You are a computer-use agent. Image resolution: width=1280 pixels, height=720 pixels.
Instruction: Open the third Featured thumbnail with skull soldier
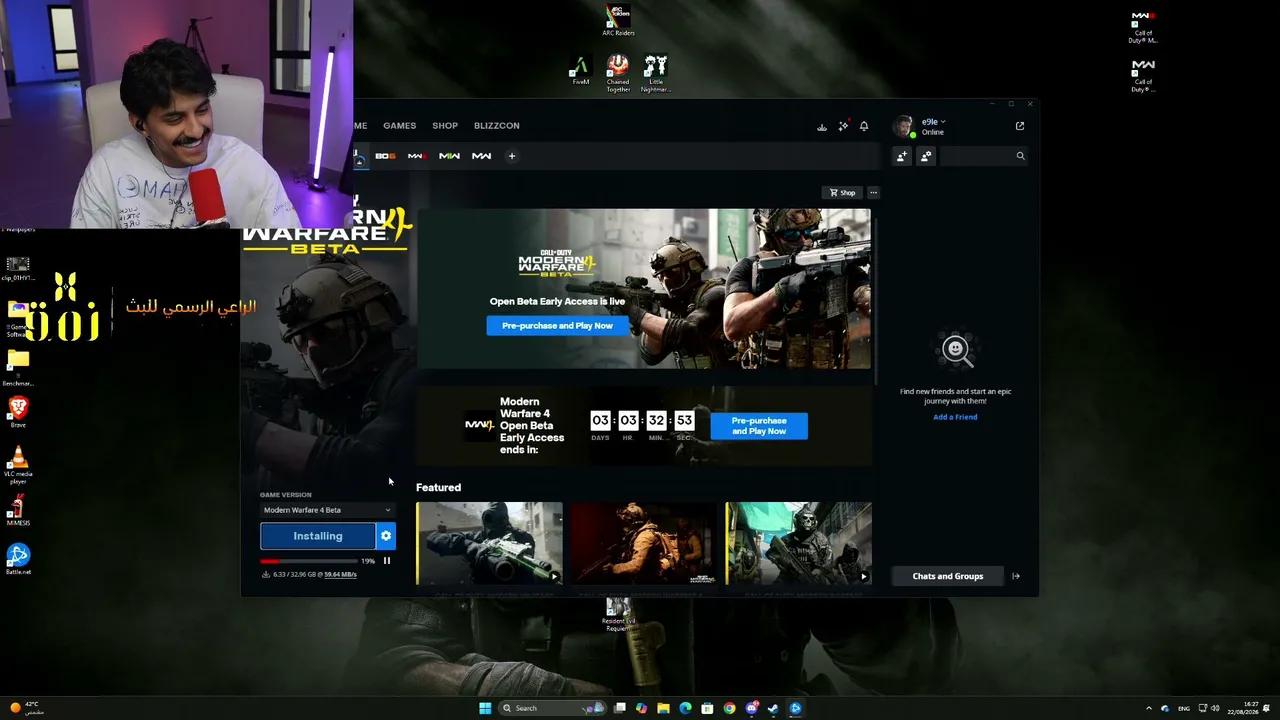[798, 543]
